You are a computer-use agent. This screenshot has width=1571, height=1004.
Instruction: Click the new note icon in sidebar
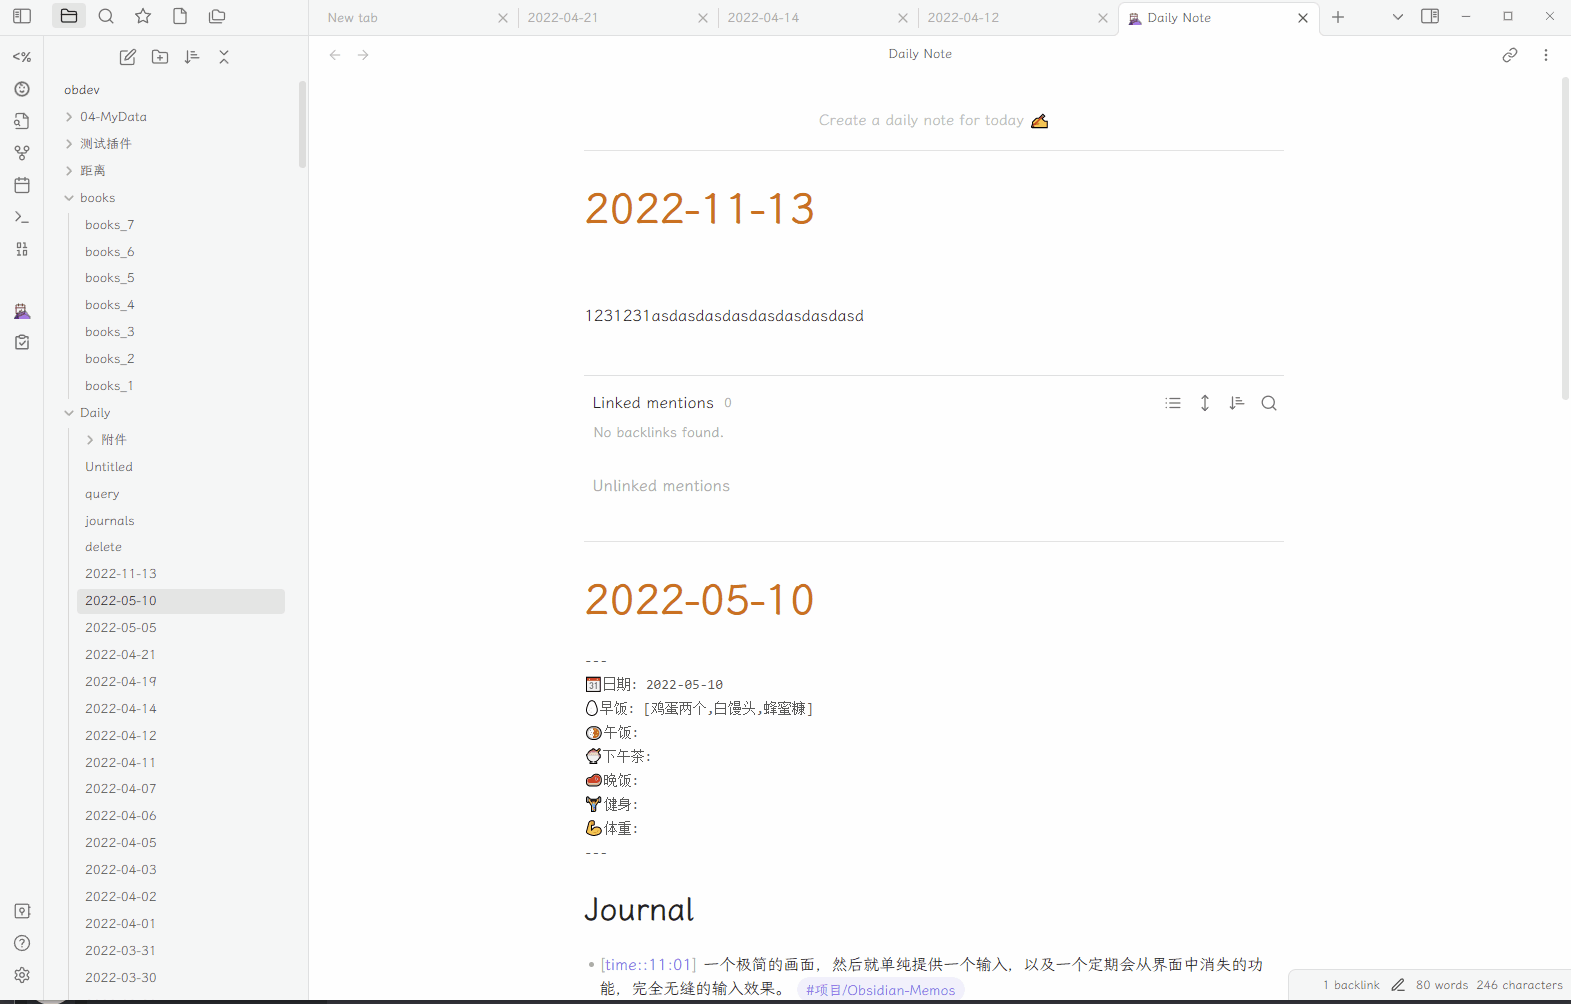128,57
